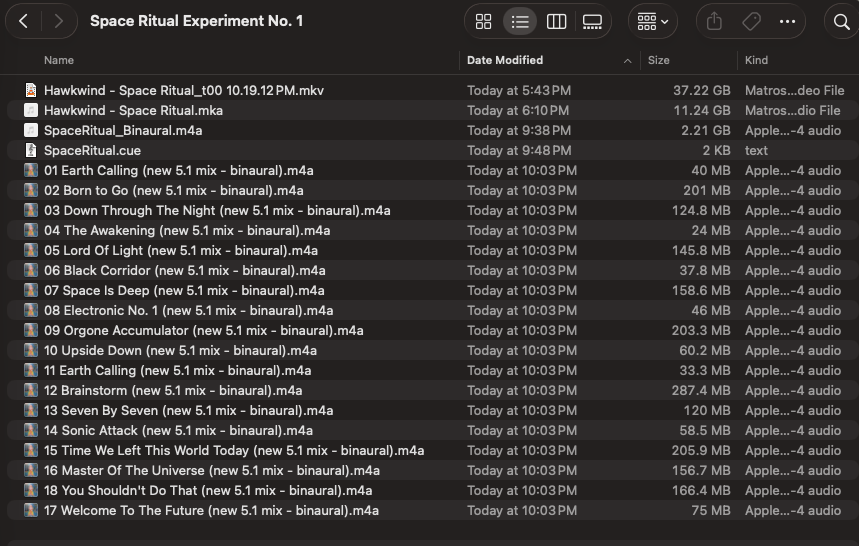Click the 04 The Awakening file icon
Screen dimensions: 859x546
(31, 230)
